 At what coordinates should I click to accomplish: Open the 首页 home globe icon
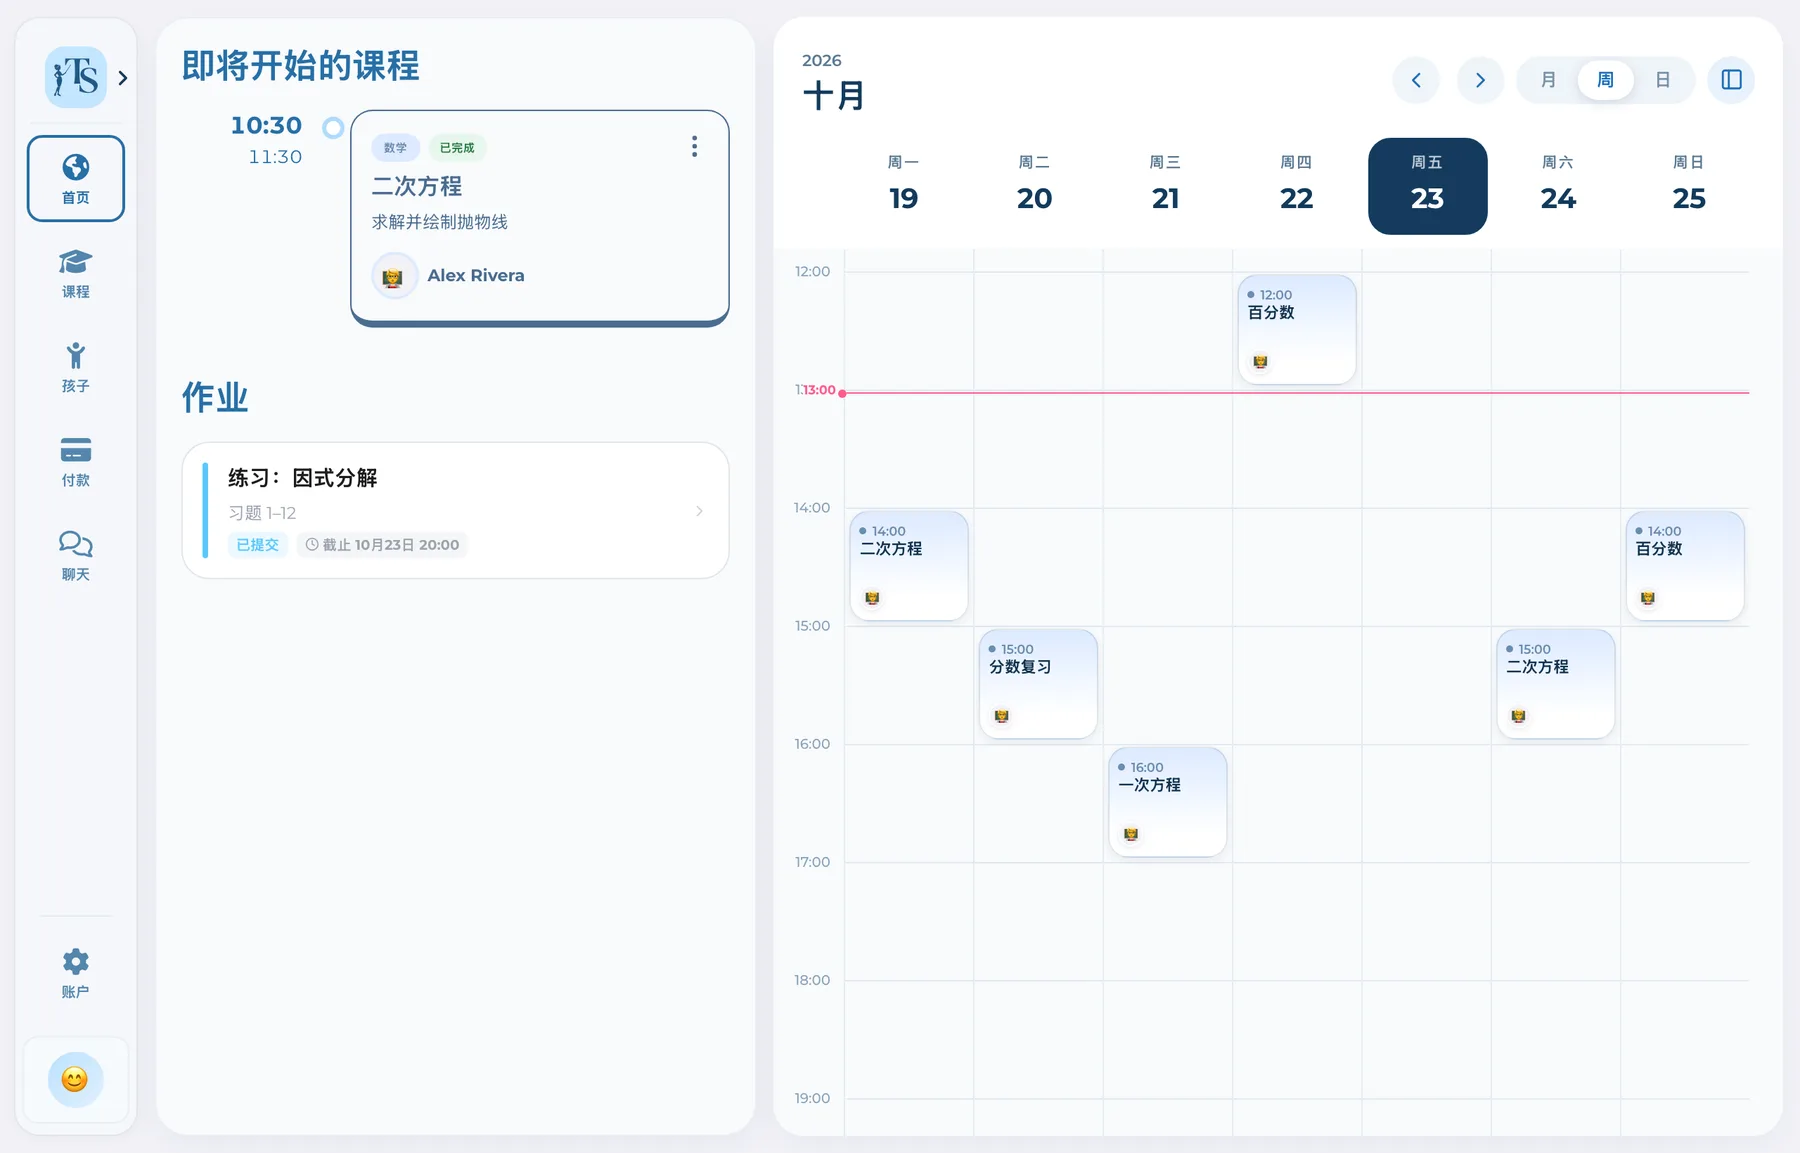pos(76,167)
